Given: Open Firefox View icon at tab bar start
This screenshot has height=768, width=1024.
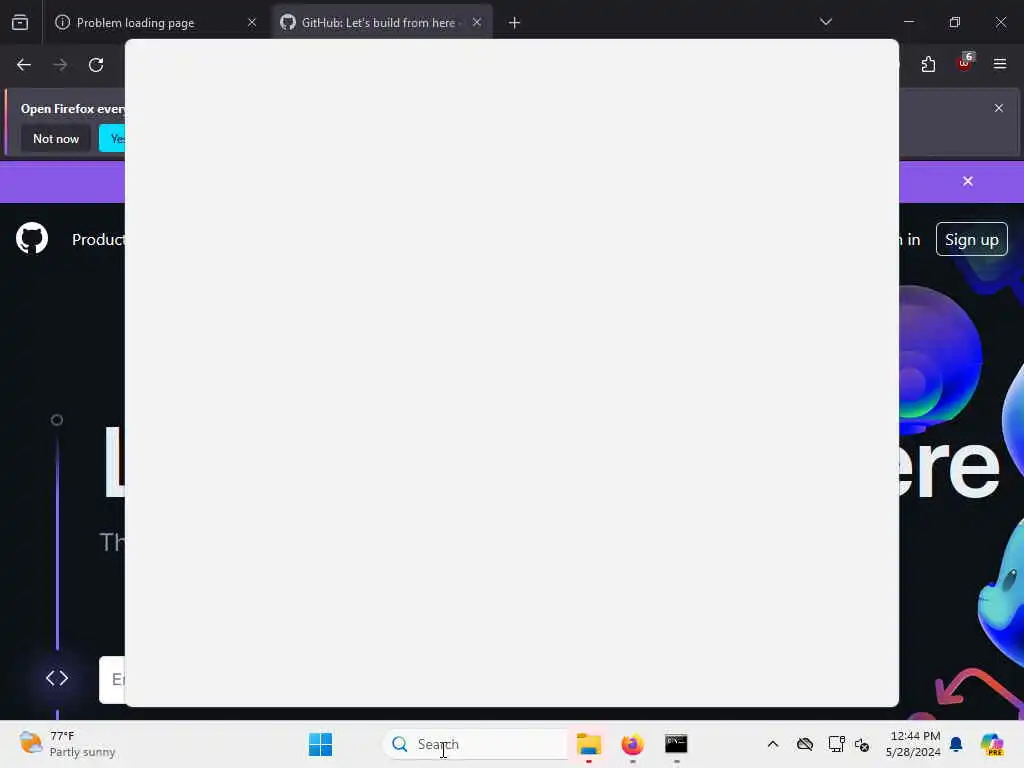Looking at the screenshot, I should click(20, 23).
